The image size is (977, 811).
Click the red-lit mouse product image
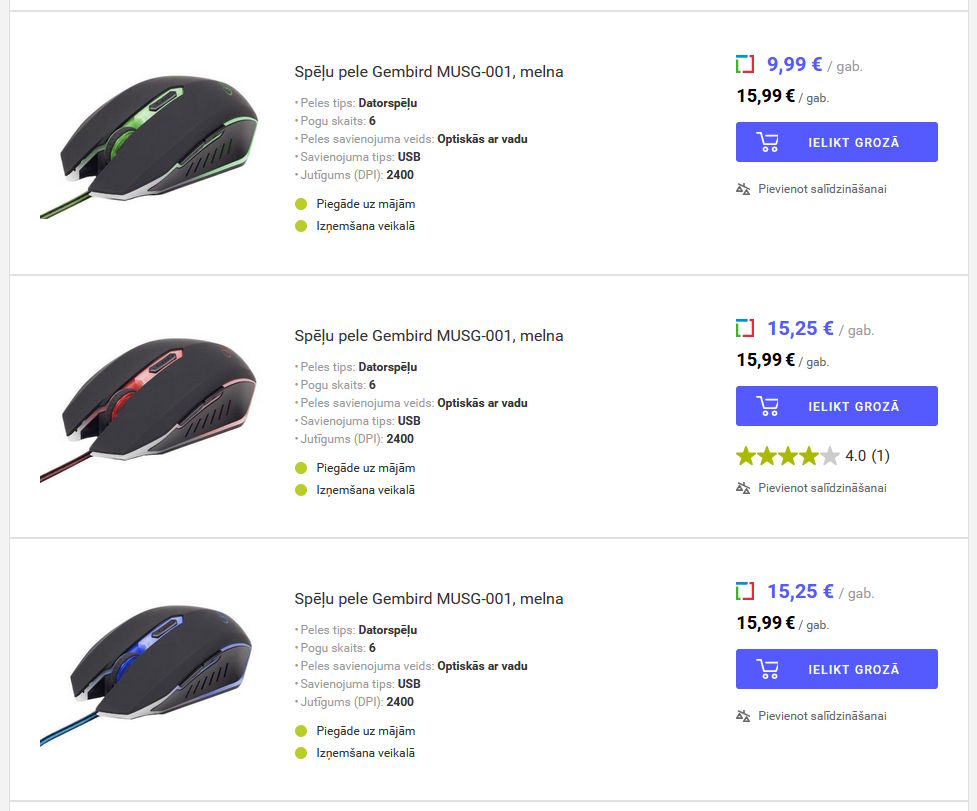[x=148, y=407]
